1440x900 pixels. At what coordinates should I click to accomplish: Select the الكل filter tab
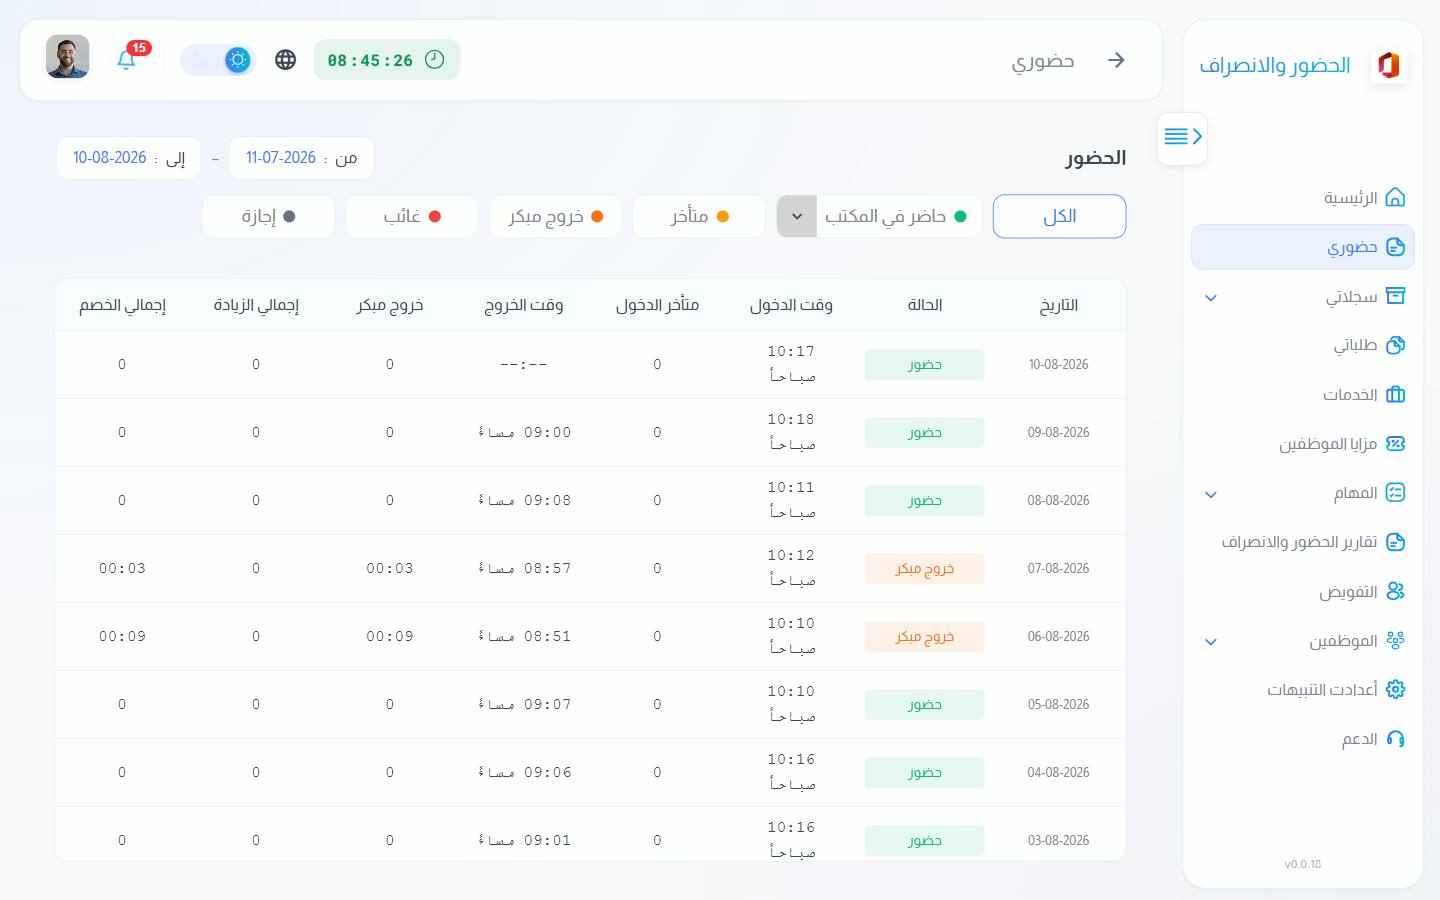[x=1059, y=216]
